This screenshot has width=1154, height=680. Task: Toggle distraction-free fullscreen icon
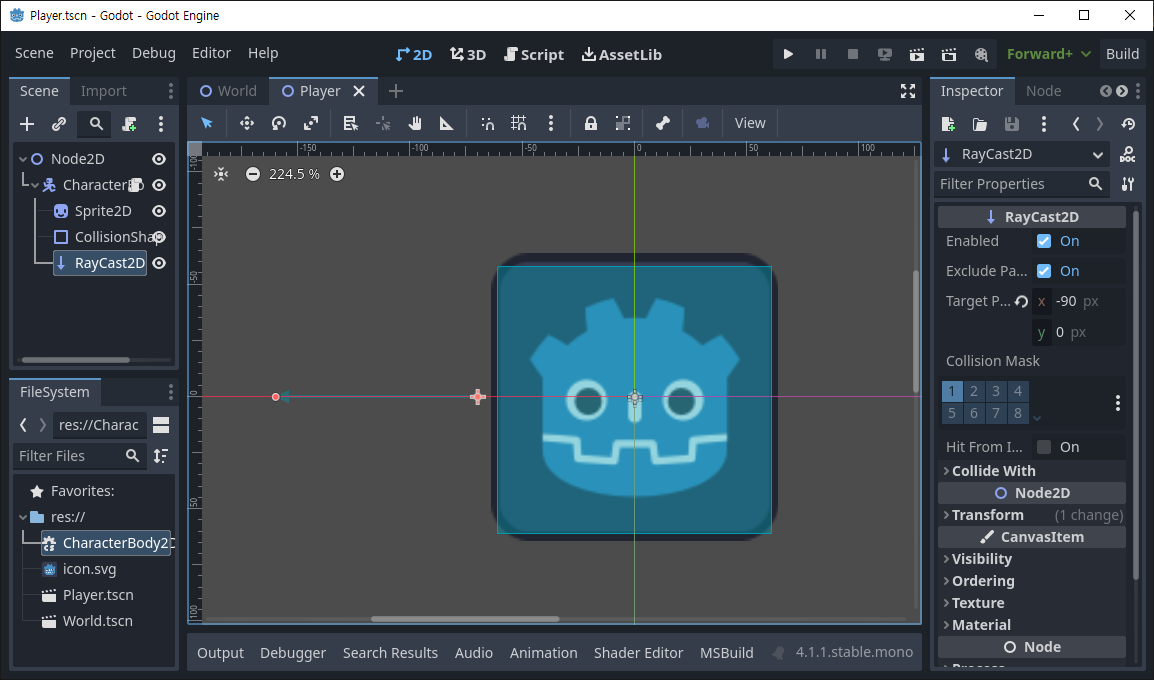(908, 91)
